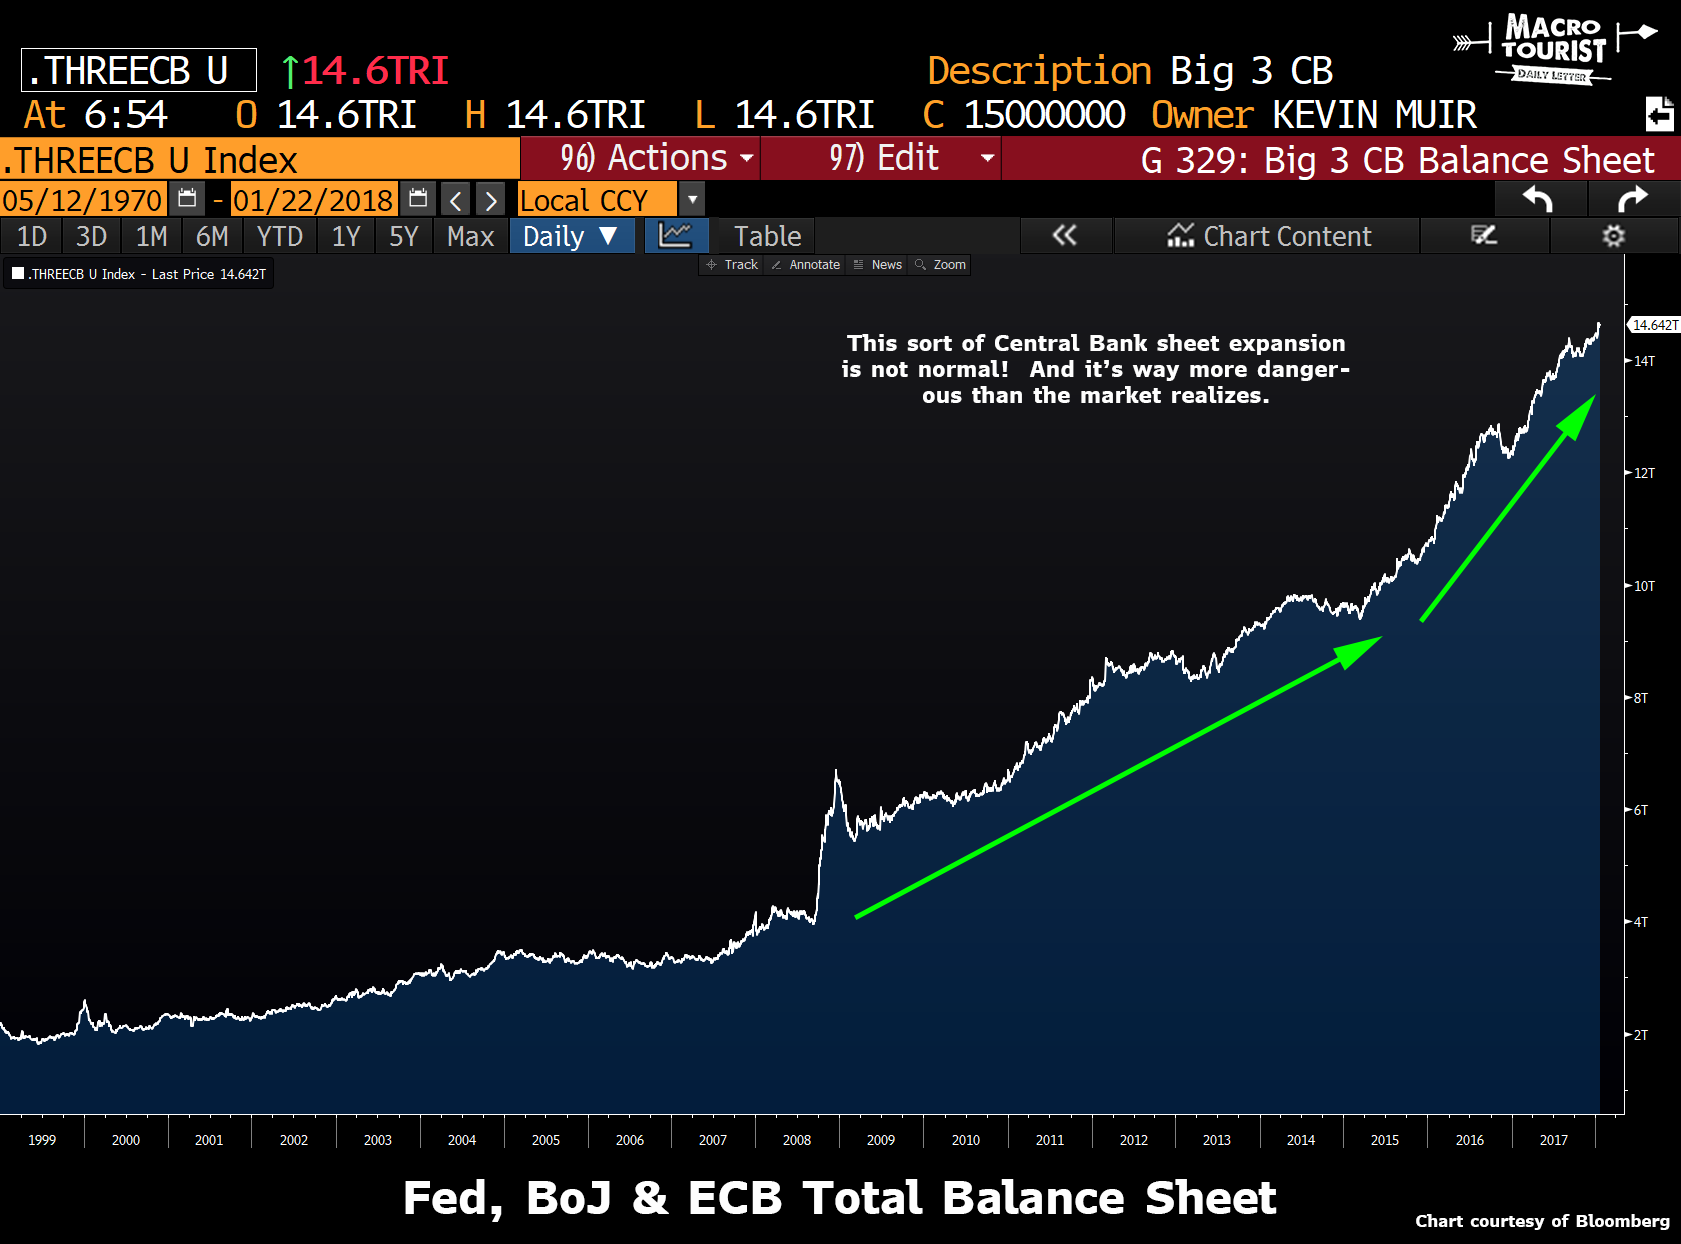Toggle the News overlay

coord(877,265)
